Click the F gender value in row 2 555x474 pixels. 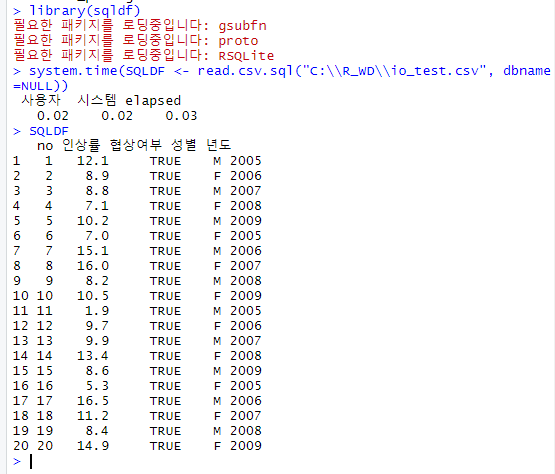[217, 176]
